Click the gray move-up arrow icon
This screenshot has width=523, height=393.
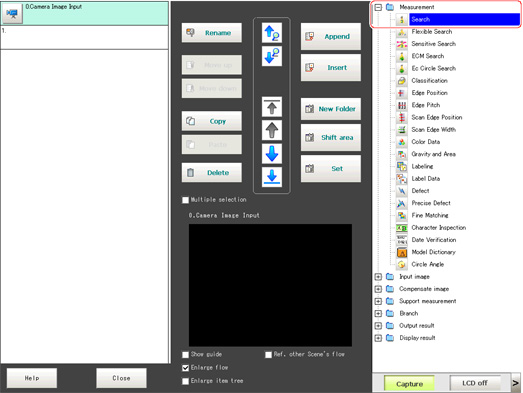272,130
